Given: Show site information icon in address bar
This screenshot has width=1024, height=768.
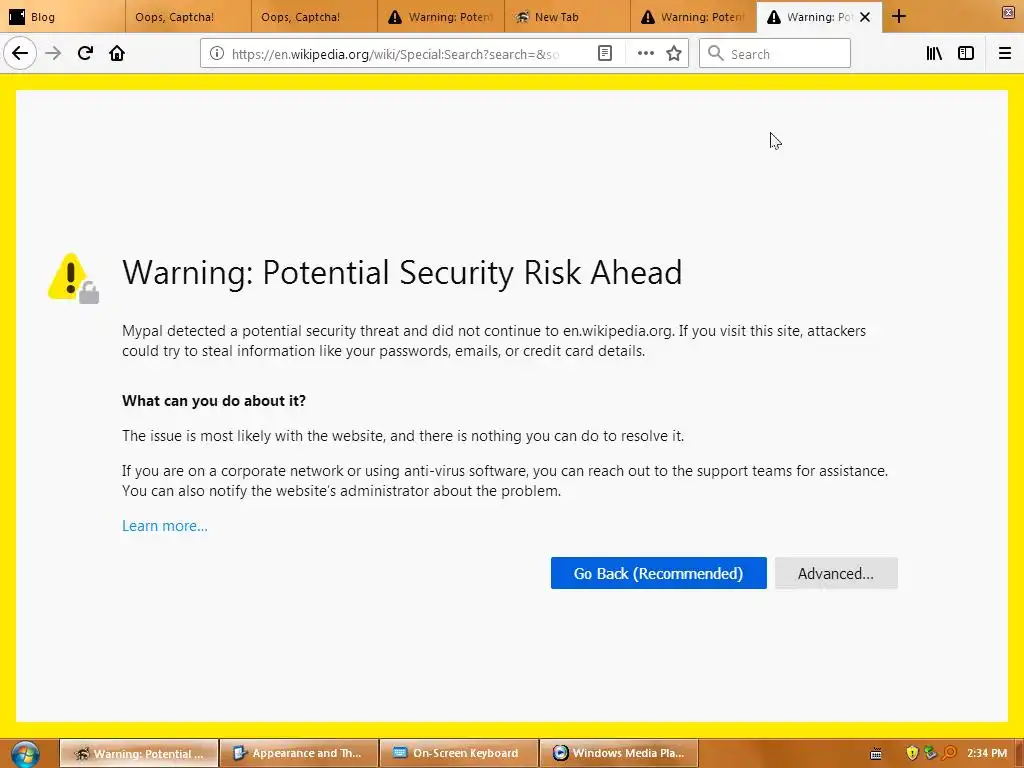Looking at the screenshot, I should coord(217,54).
